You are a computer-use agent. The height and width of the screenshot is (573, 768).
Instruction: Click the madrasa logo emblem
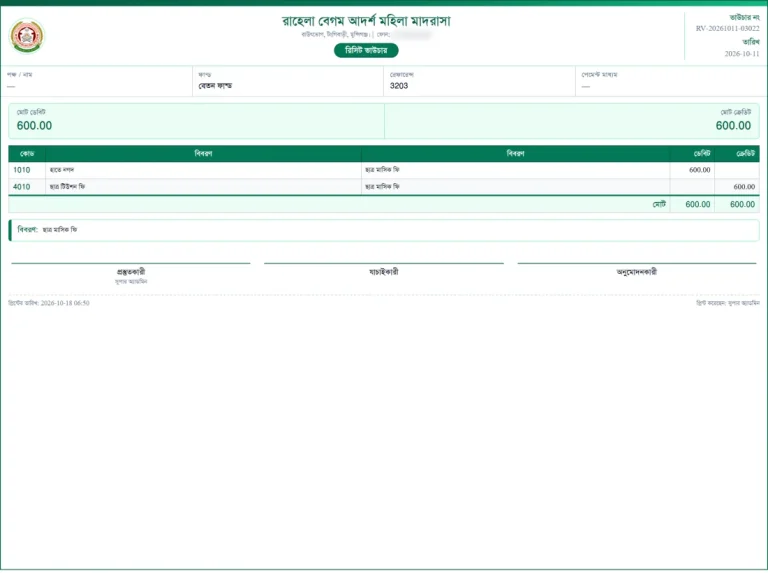(27, 36)
